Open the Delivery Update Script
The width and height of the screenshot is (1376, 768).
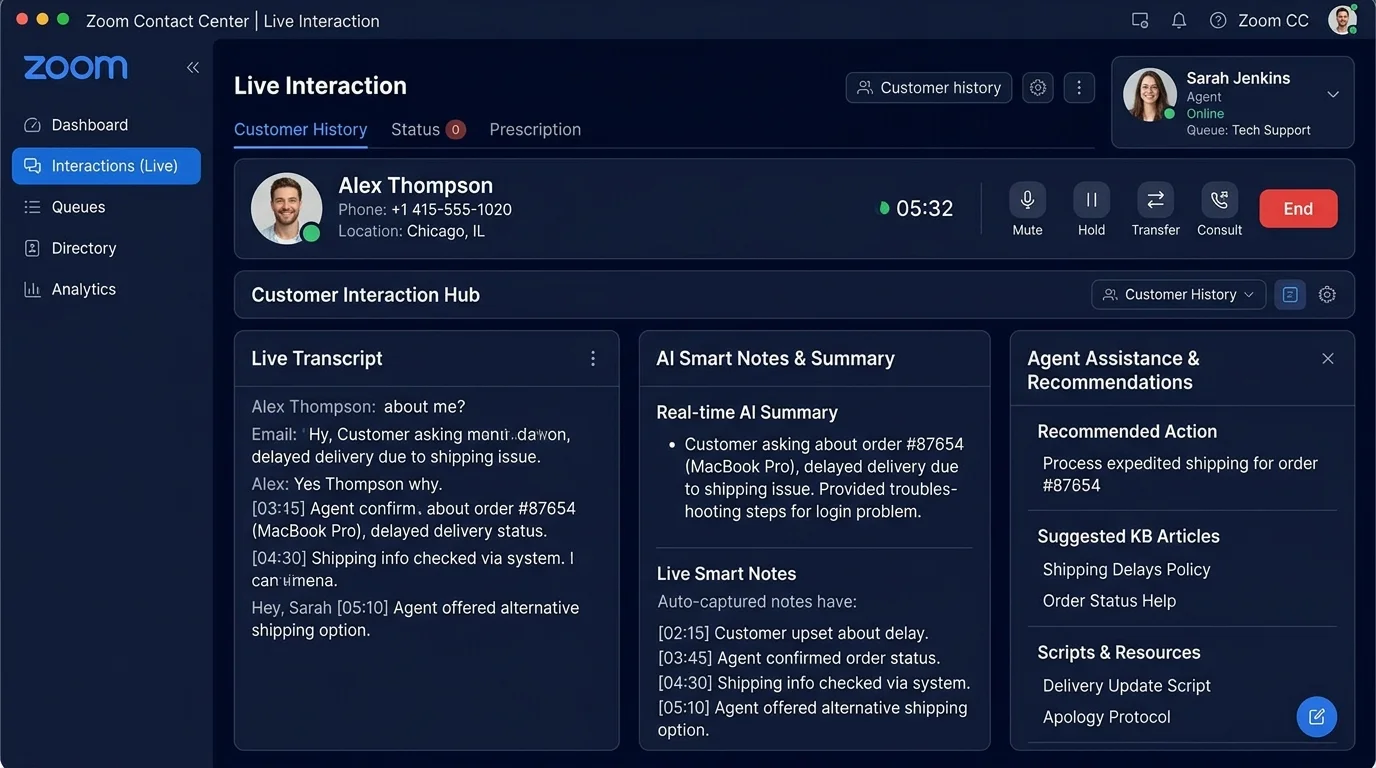pos(1126,686)
